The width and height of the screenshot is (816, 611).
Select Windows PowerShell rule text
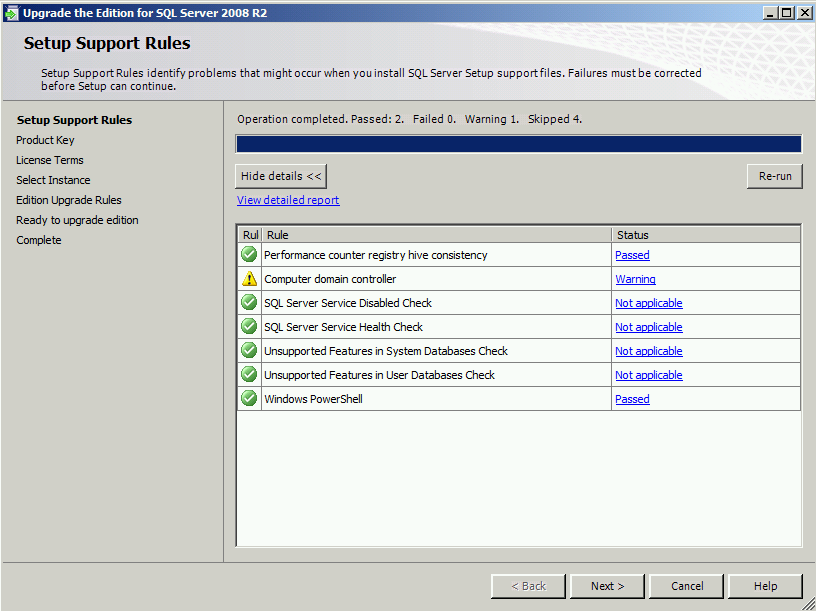coord(313,399)
